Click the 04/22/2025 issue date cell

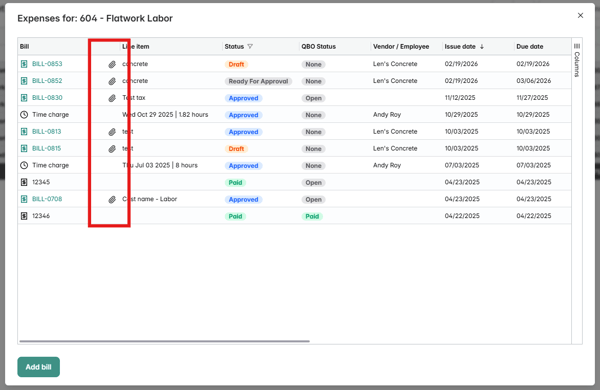point(462,216)
